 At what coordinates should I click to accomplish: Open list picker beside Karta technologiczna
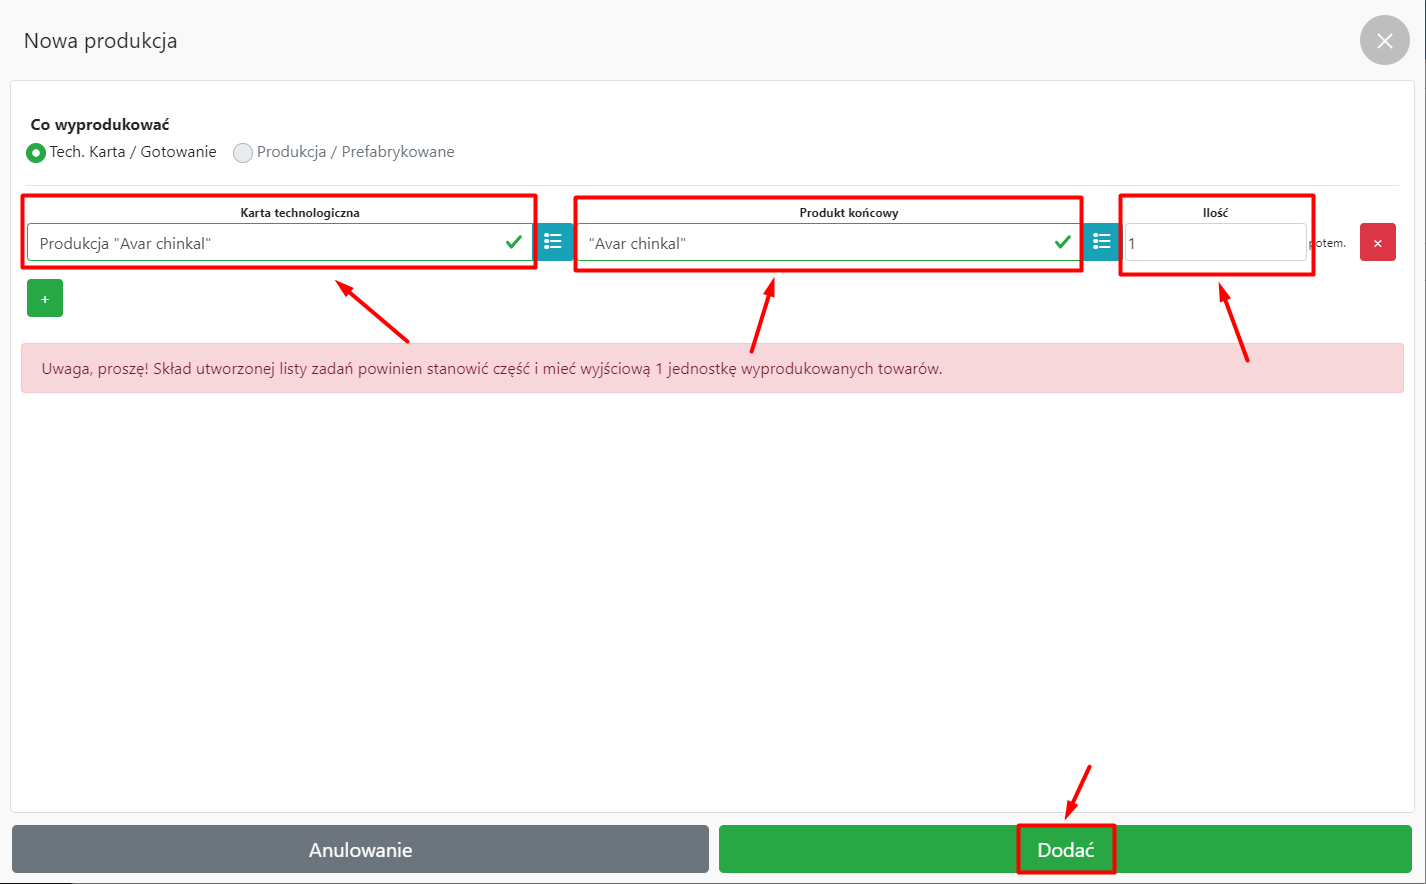[553, 242]
